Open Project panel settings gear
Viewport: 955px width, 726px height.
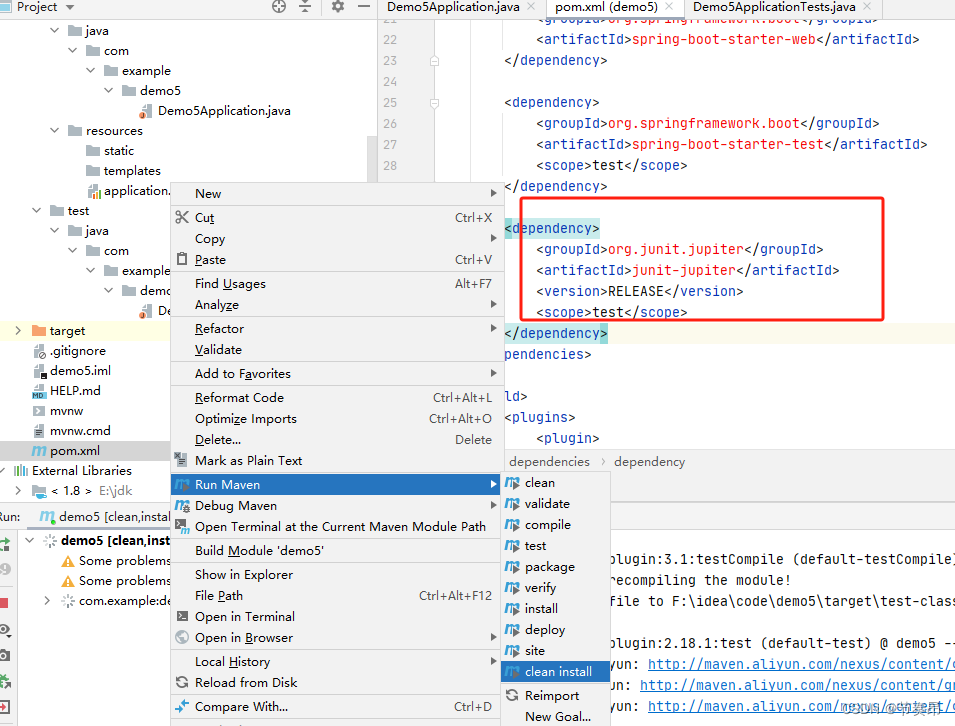(x=337, y=7)
